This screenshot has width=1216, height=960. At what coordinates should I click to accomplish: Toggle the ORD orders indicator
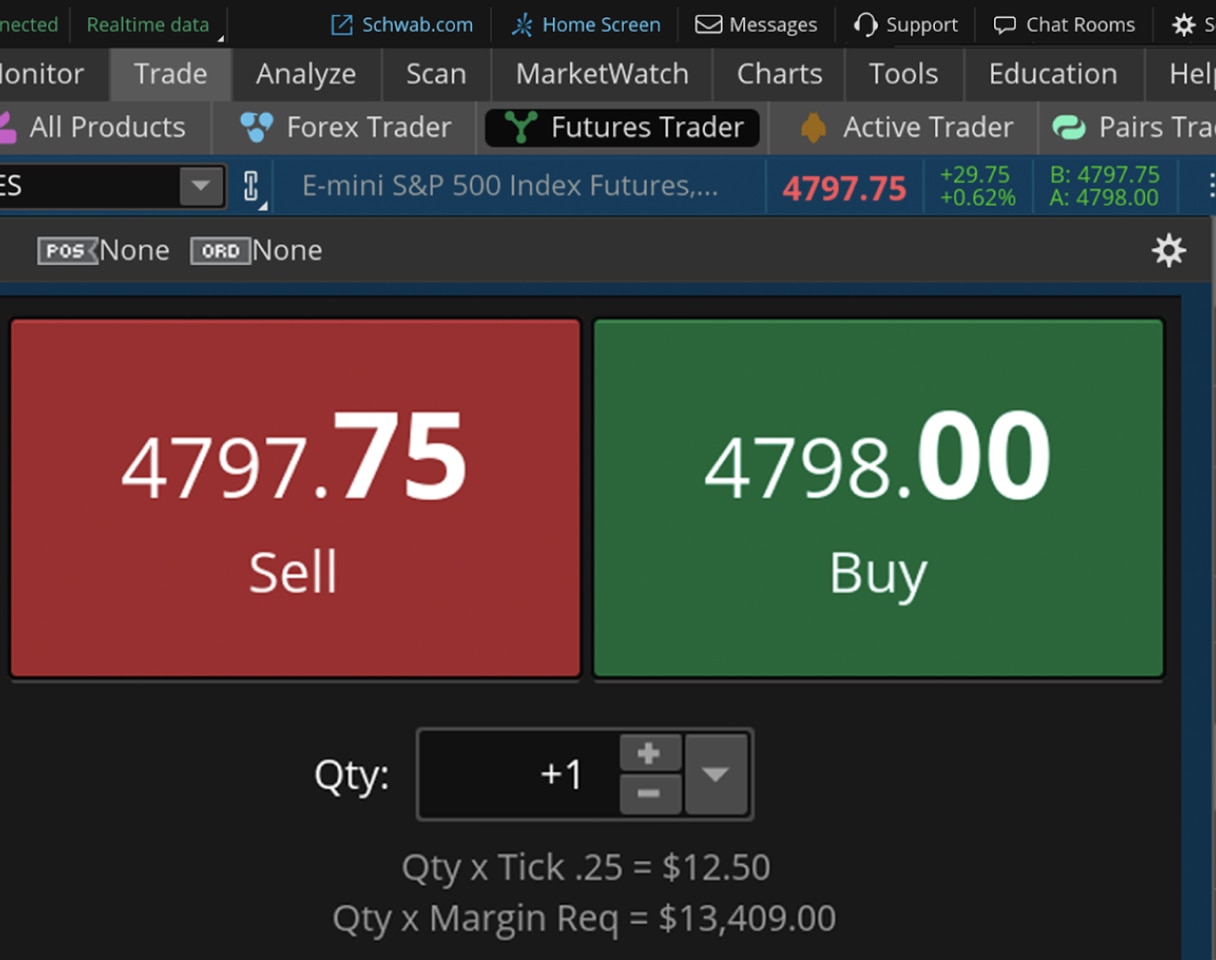point(220,250)
